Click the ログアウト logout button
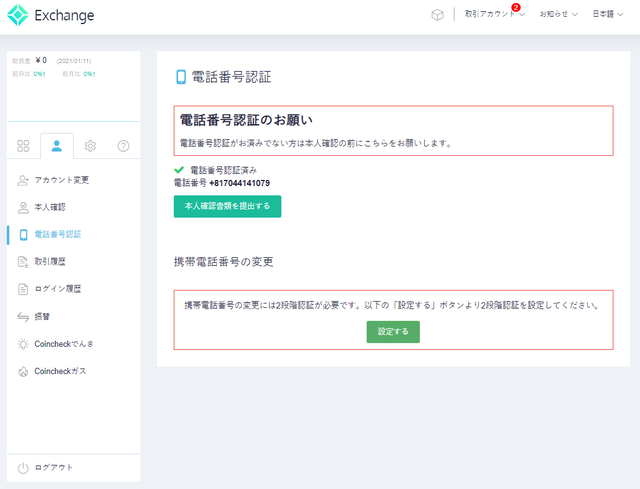Viewport: 640px width, 489px height. [74, 468]
